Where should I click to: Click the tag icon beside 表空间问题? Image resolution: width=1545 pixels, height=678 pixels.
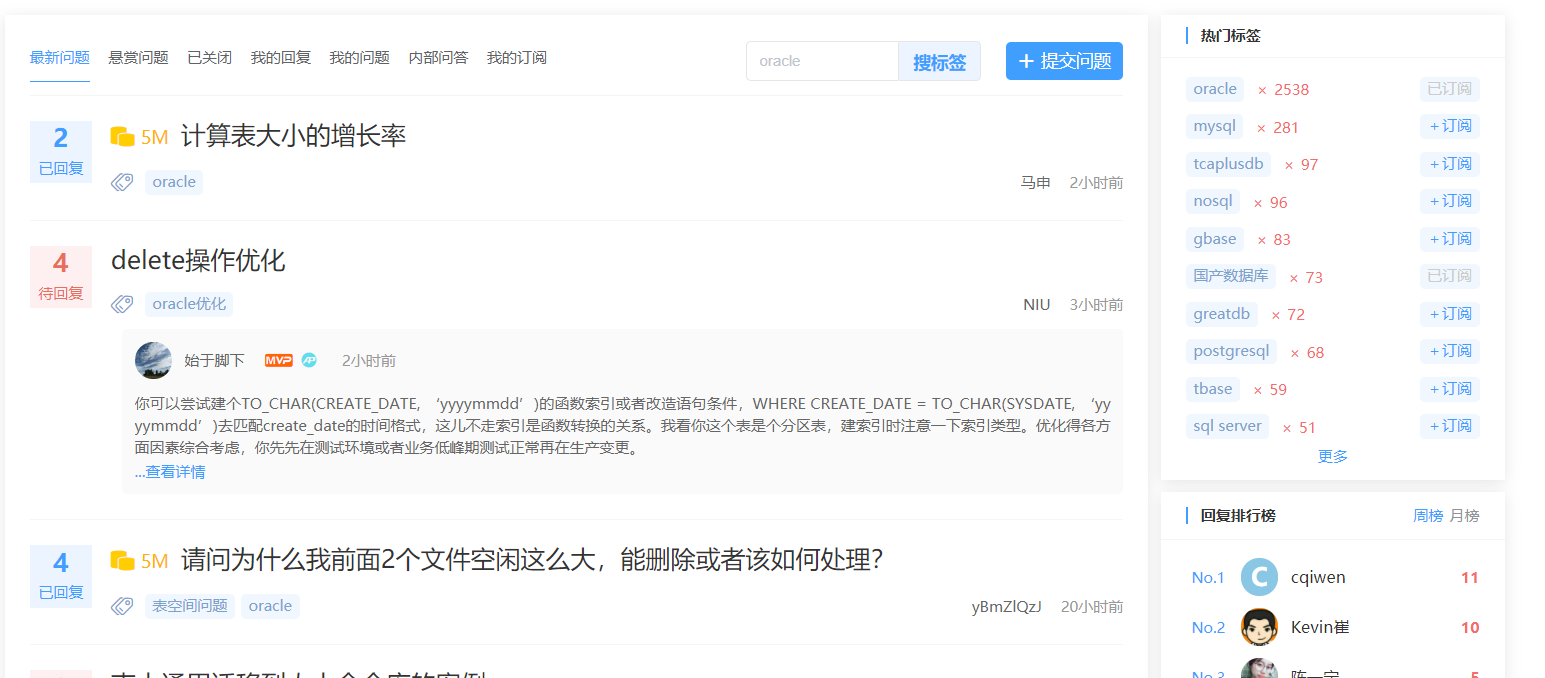tap(122, 606)
